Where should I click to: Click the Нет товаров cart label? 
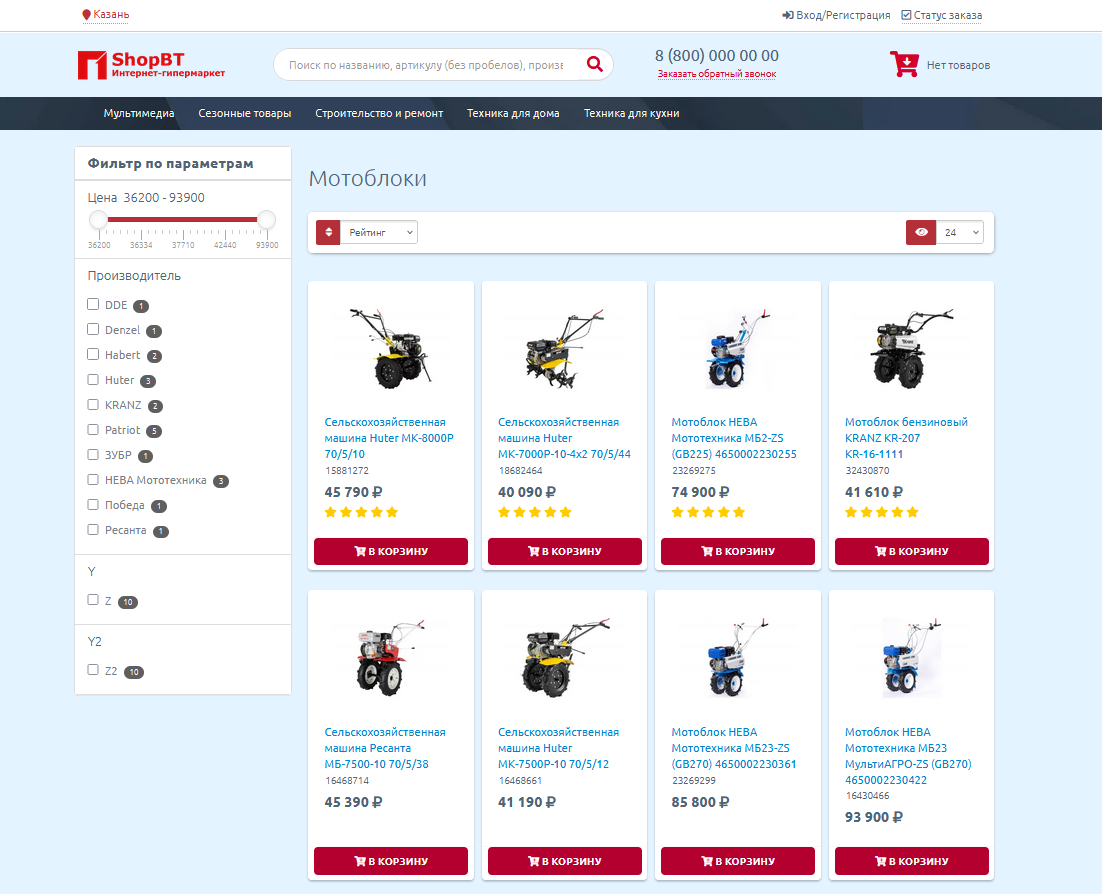959,65
